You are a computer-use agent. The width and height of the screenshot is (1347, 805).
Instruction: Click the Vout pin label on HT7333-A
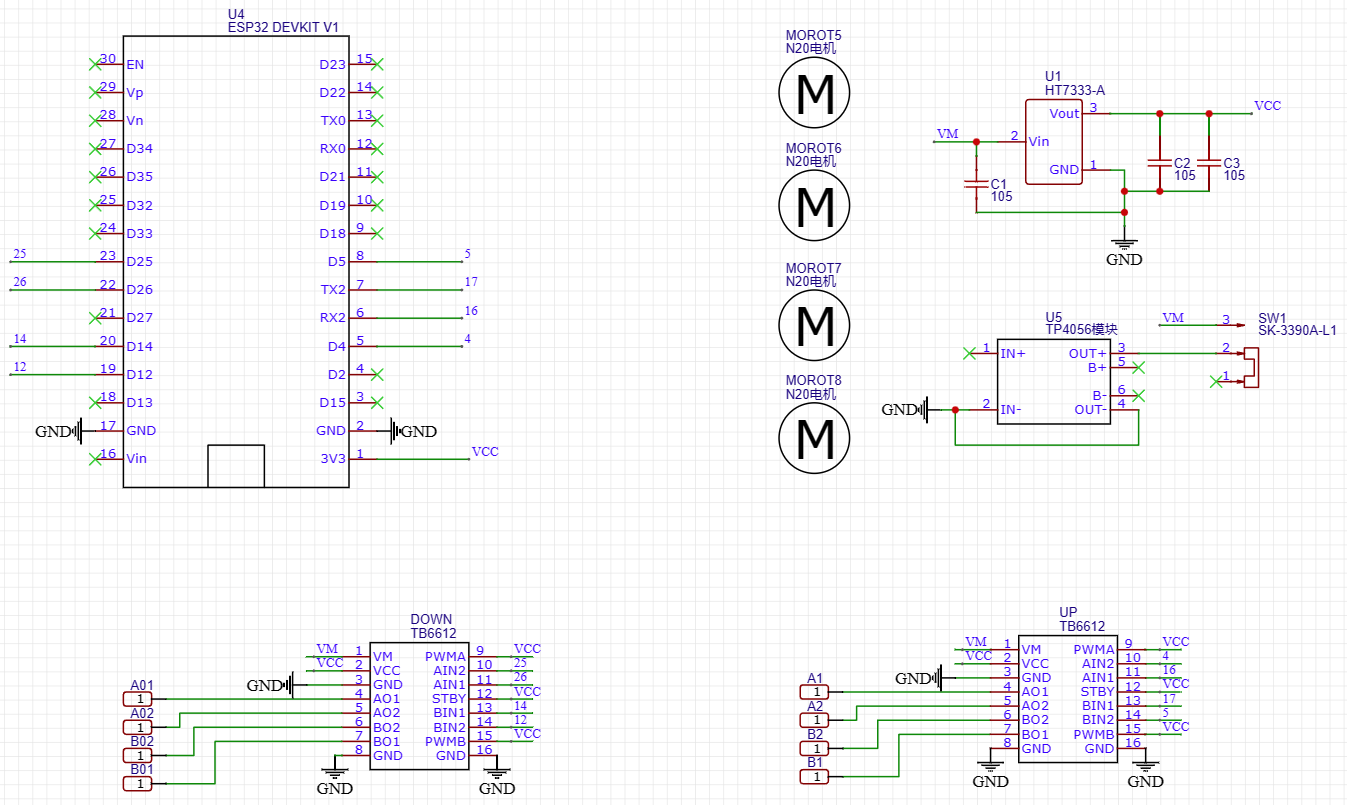coord(1064,114)
